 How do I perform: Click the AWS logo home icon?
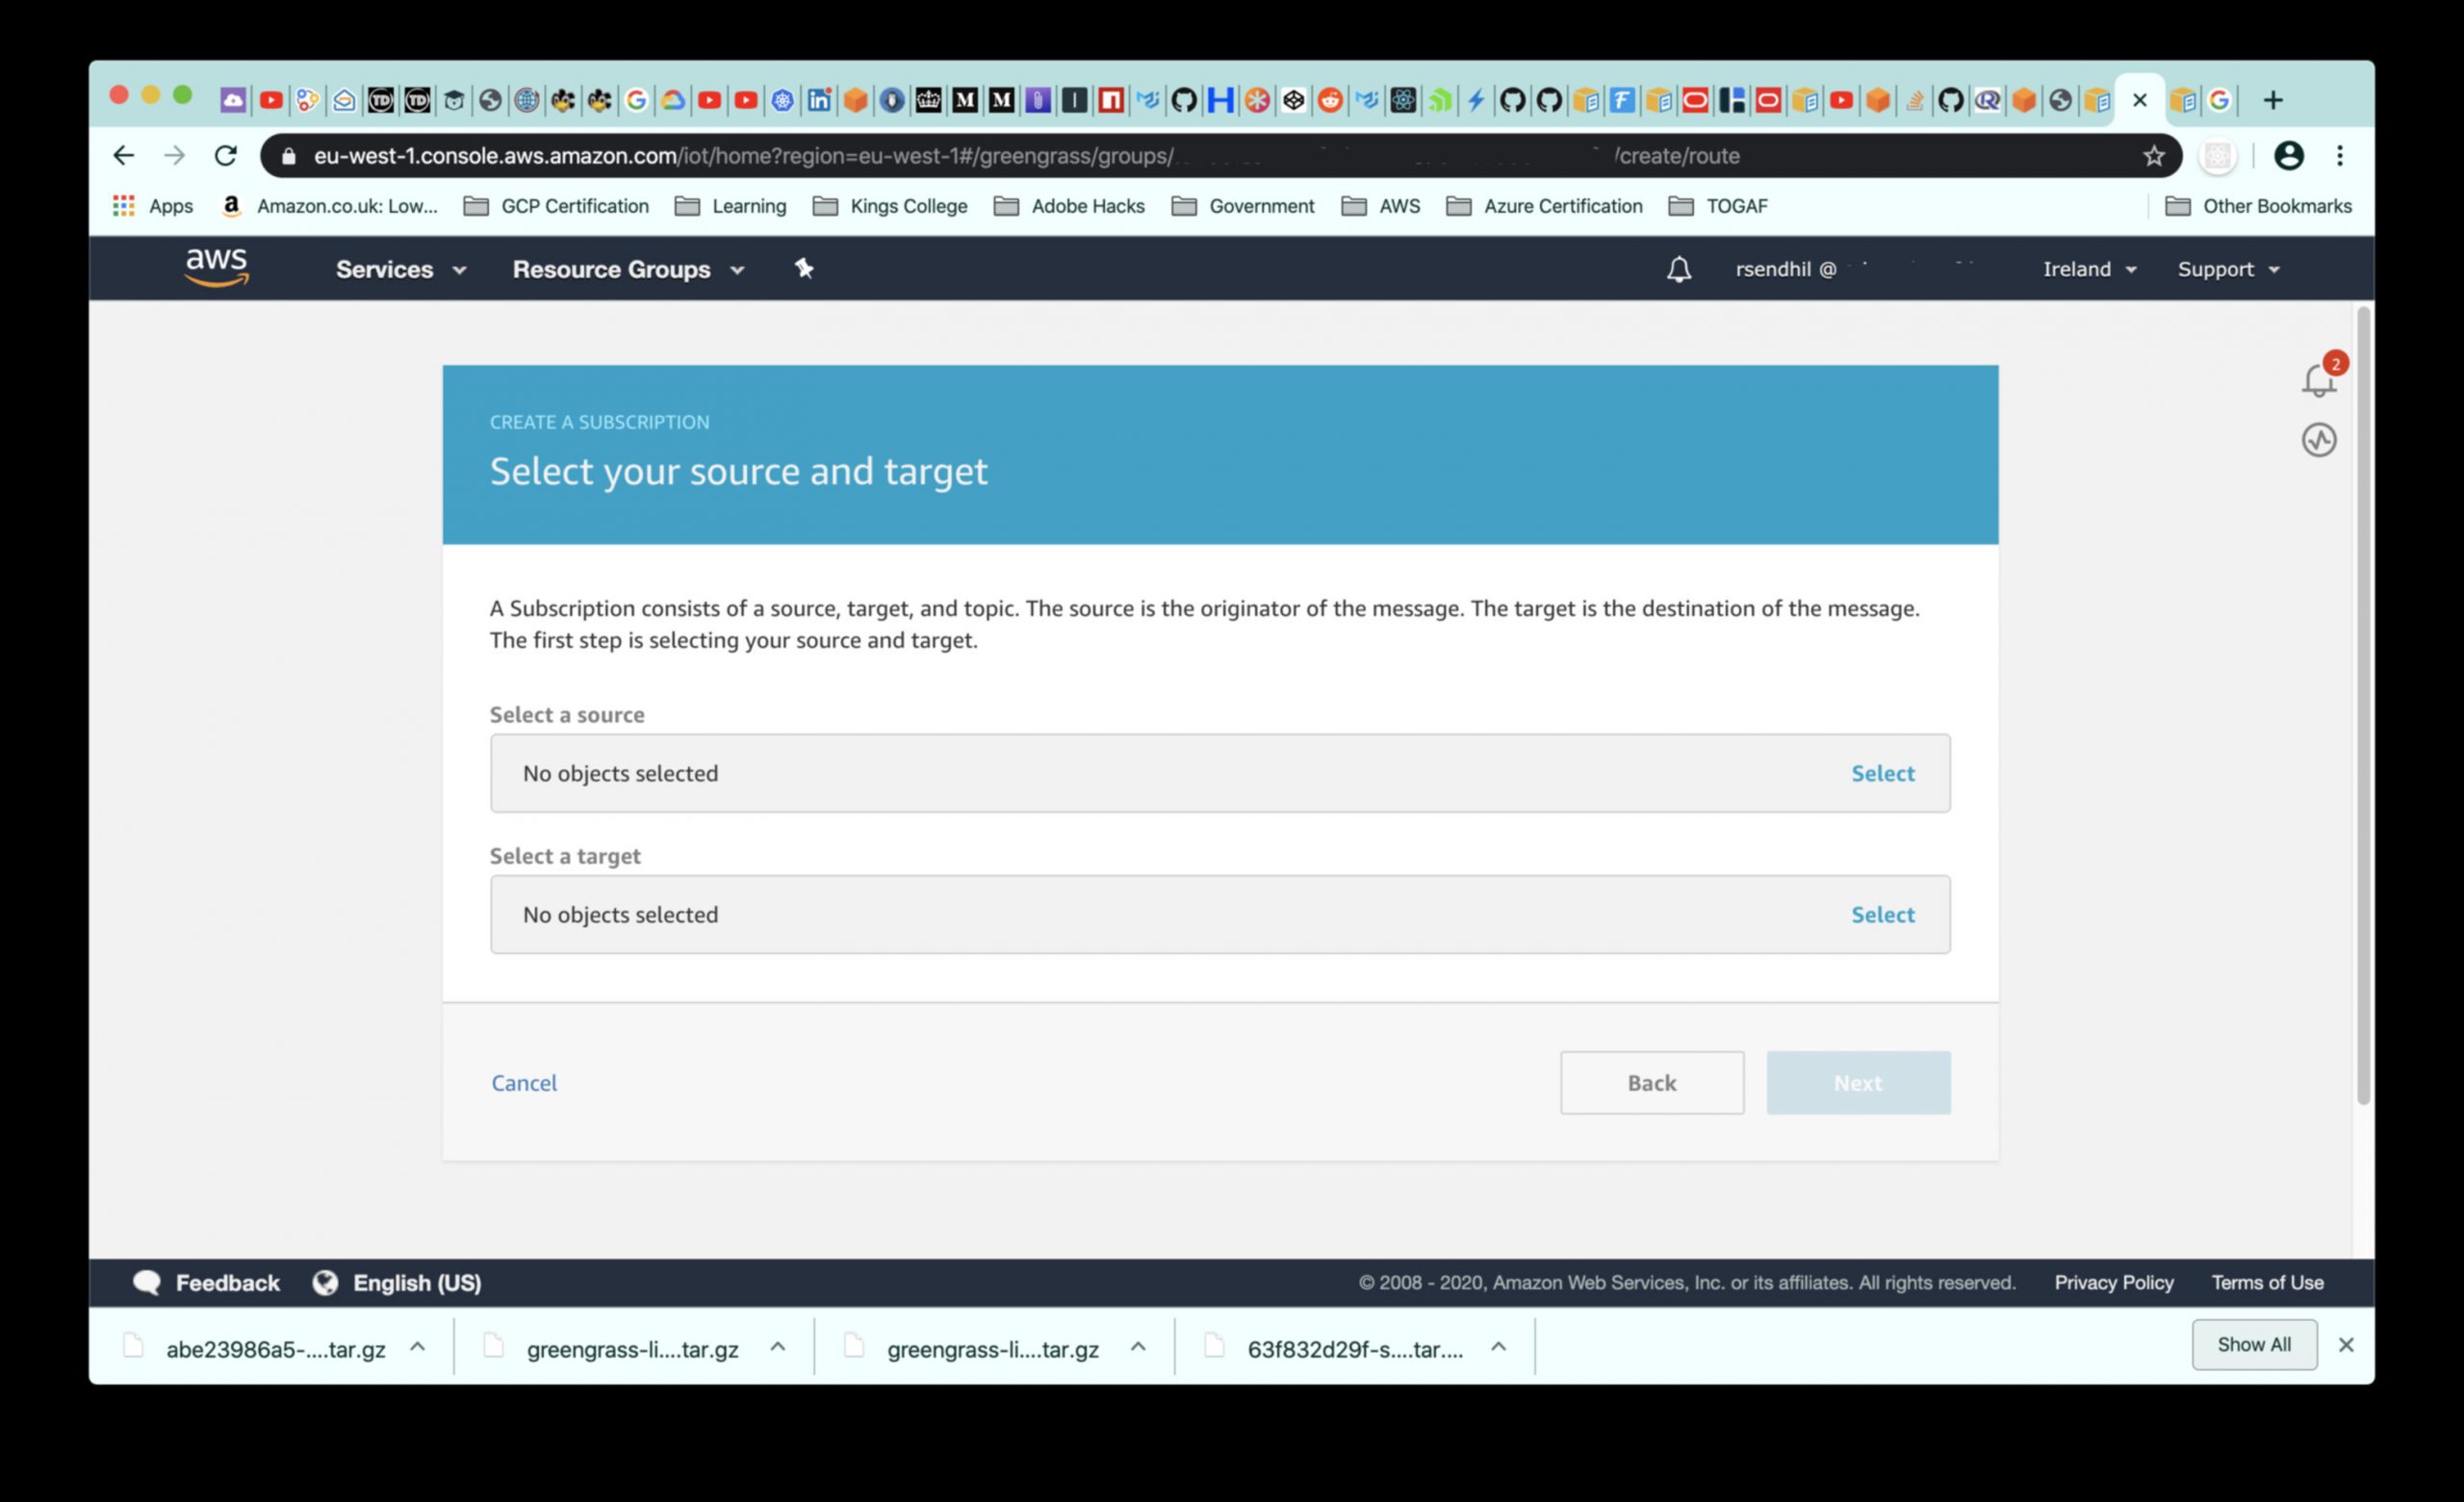(x=217, y=268)
